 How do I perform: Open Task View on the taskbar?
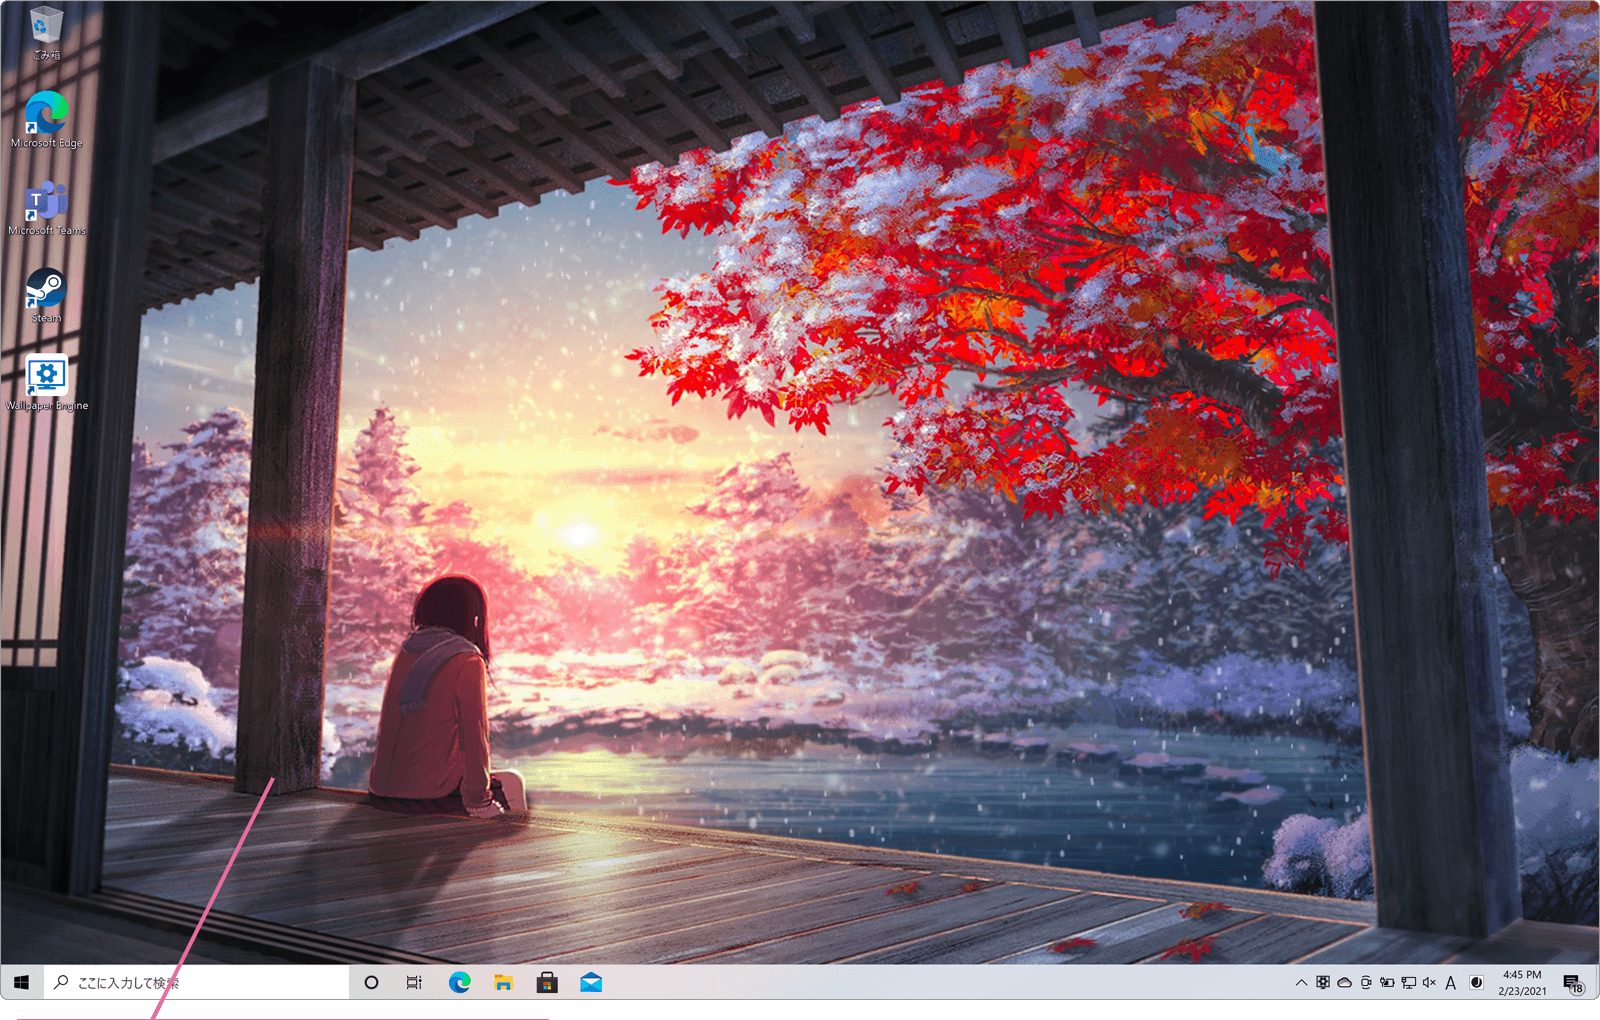point(414,982)
